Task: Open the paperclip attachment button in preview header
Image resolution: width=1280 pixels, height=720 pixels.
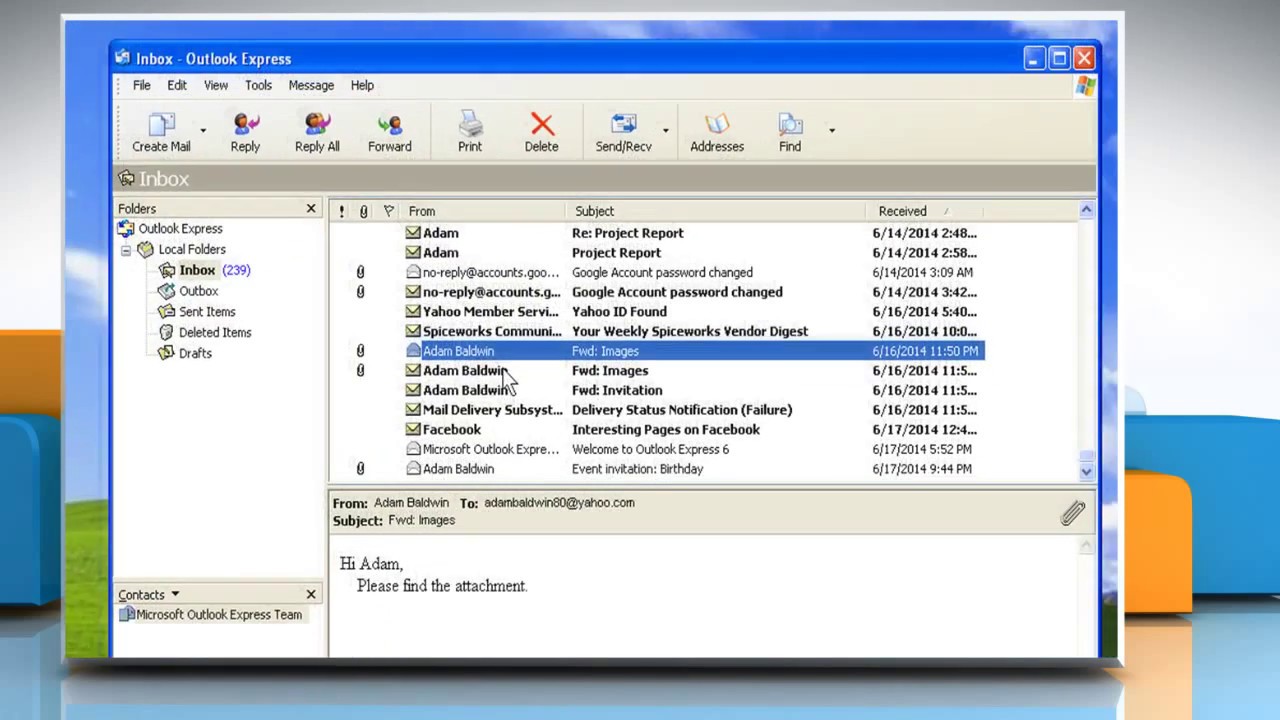Action: point(1073,513)
